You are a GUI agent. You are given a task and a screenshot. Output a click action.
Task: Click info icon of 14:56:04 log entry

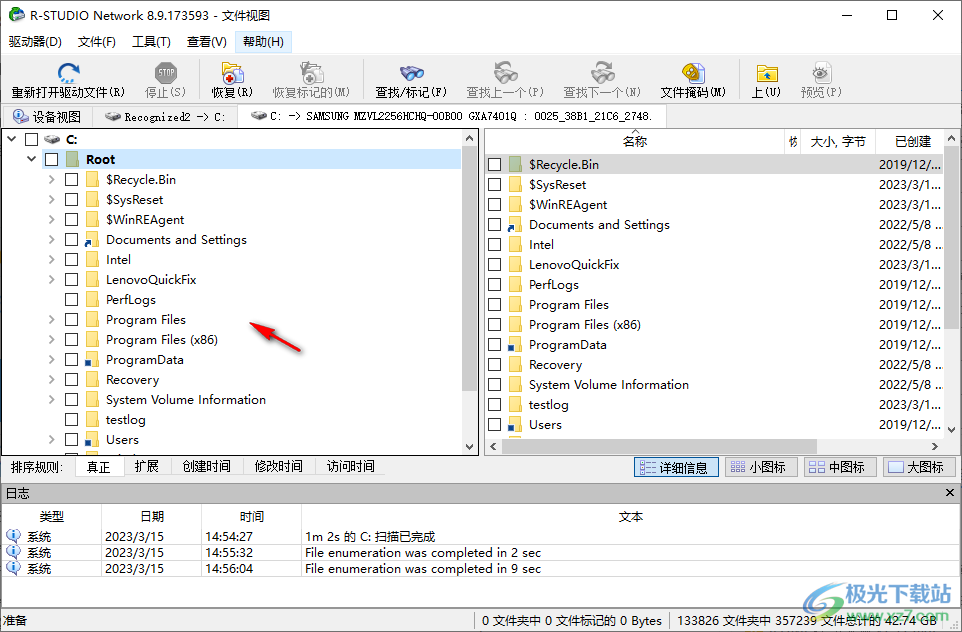[x=13, y=568]
